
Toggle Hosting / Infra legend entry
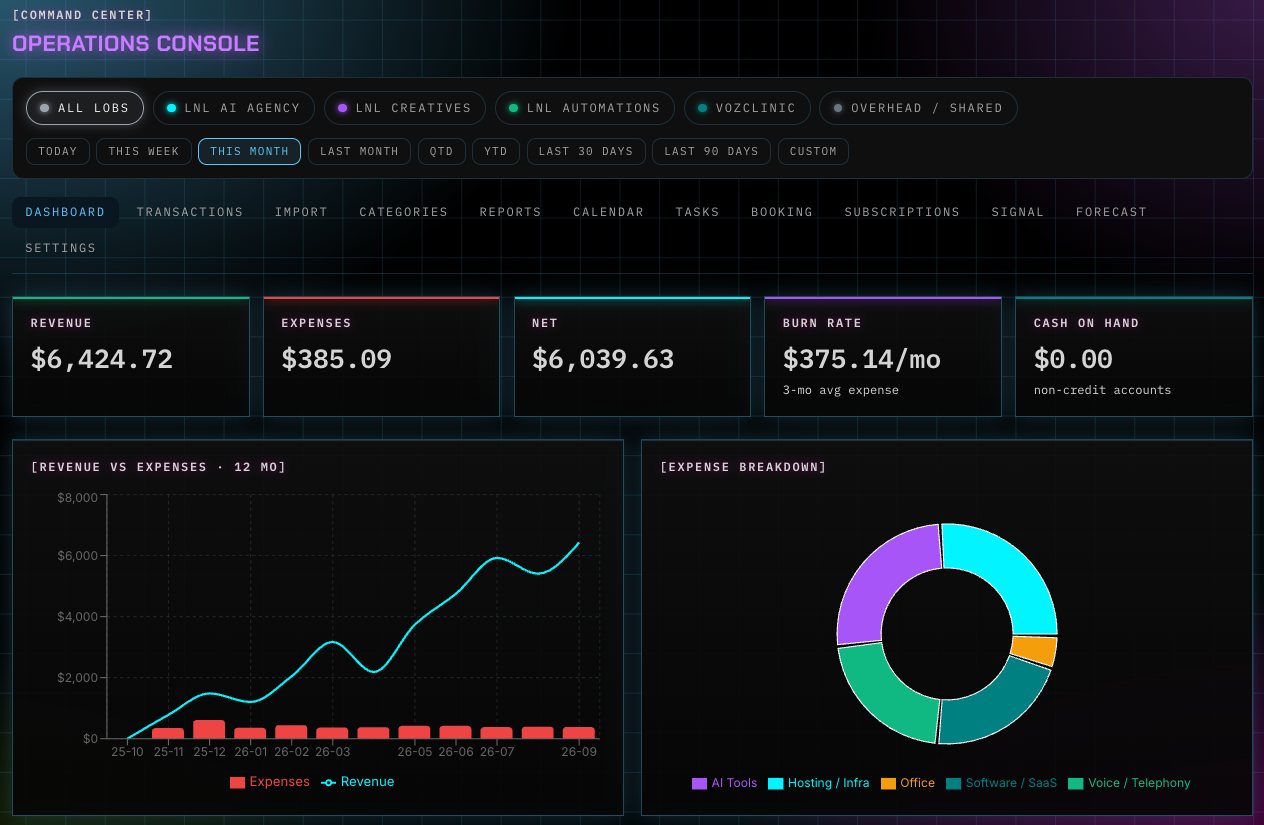(818, 783)
